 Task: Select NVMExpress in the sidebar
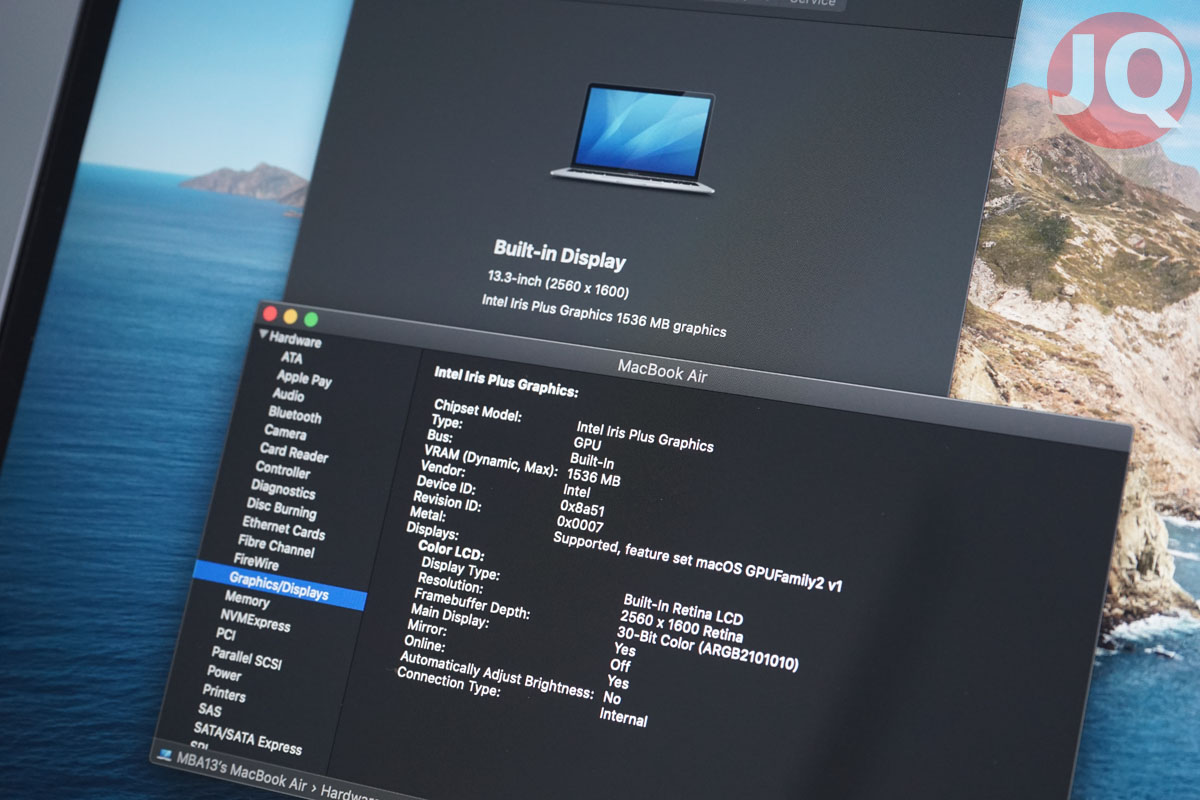(255, 621)
